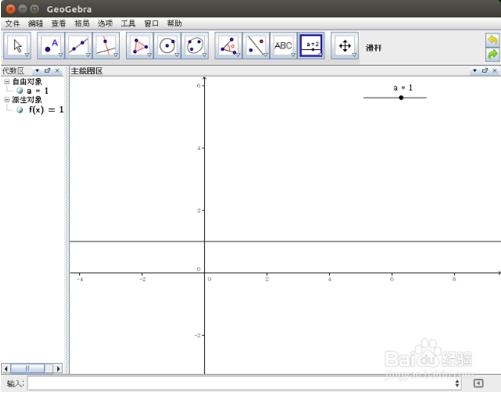Open Point tool dropdown triangle
The width and height of the screenshot is (501, 393).
tap(60, 55)
